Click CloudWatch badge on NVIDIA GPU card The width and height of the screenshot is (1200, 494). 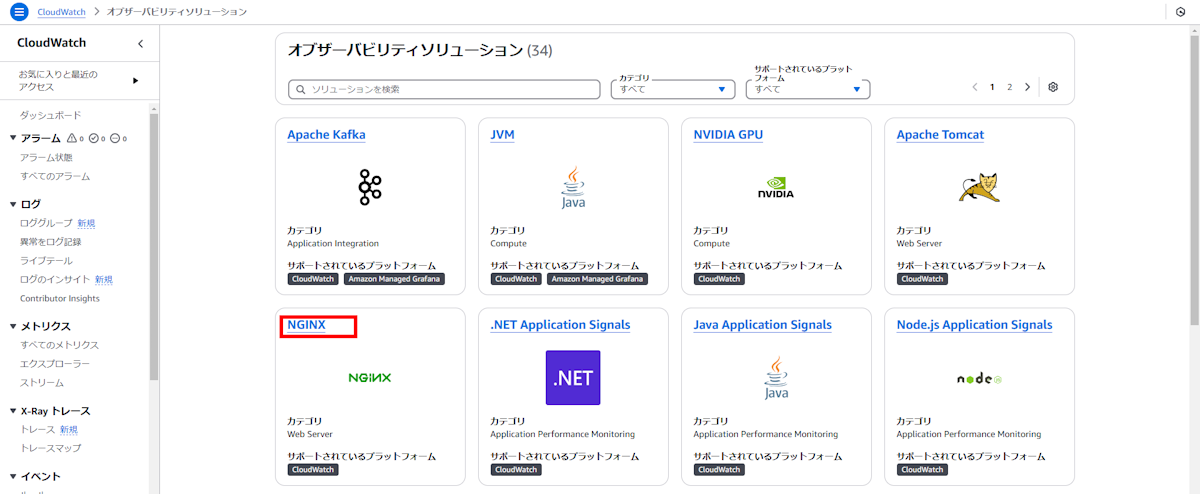click(x=719, y=279)
